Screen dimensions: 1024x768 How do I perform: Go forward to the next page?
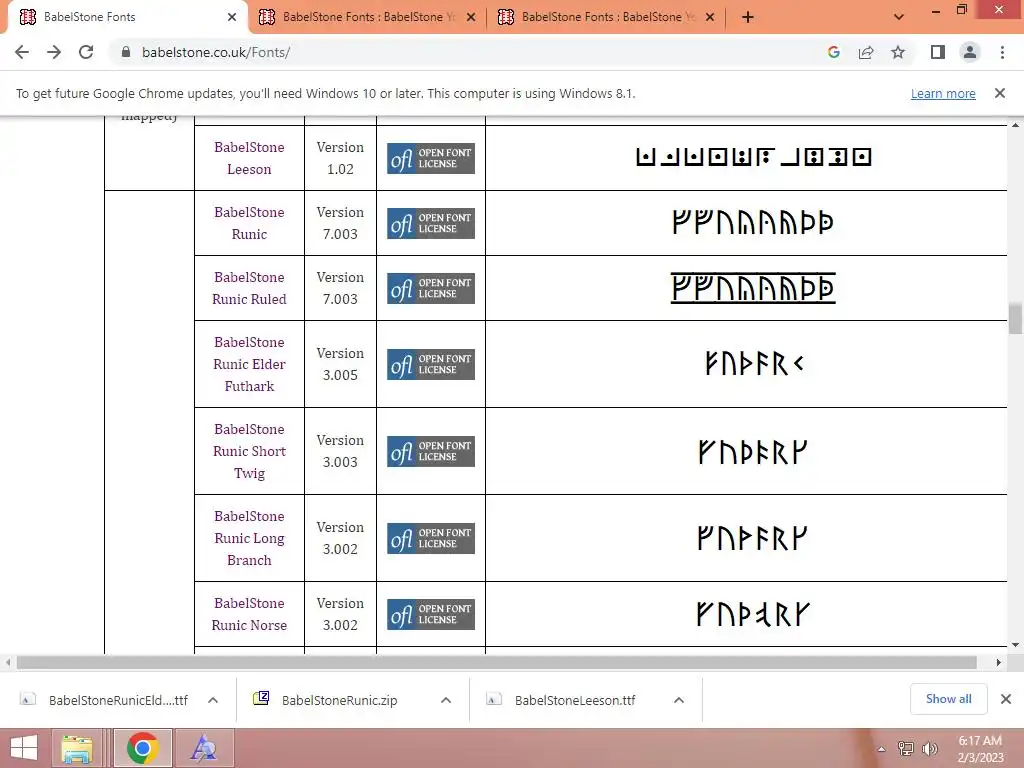pos(54,52)
